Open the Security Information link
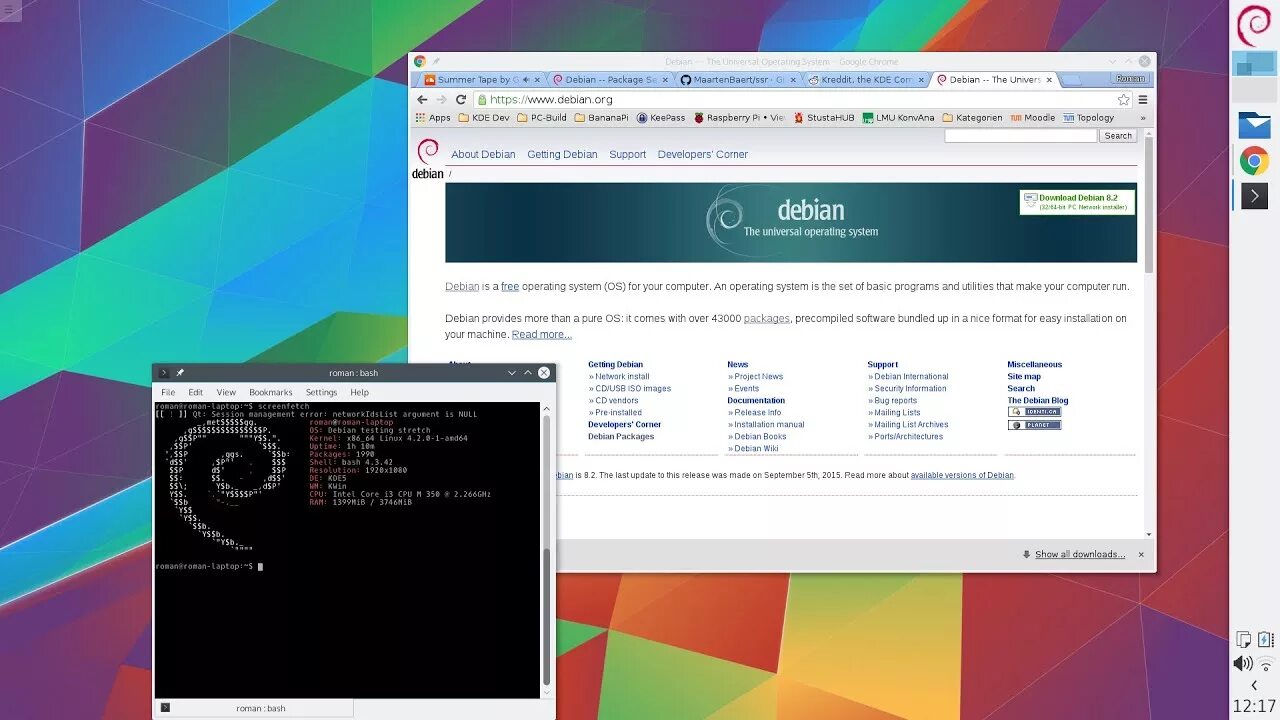 910,388
